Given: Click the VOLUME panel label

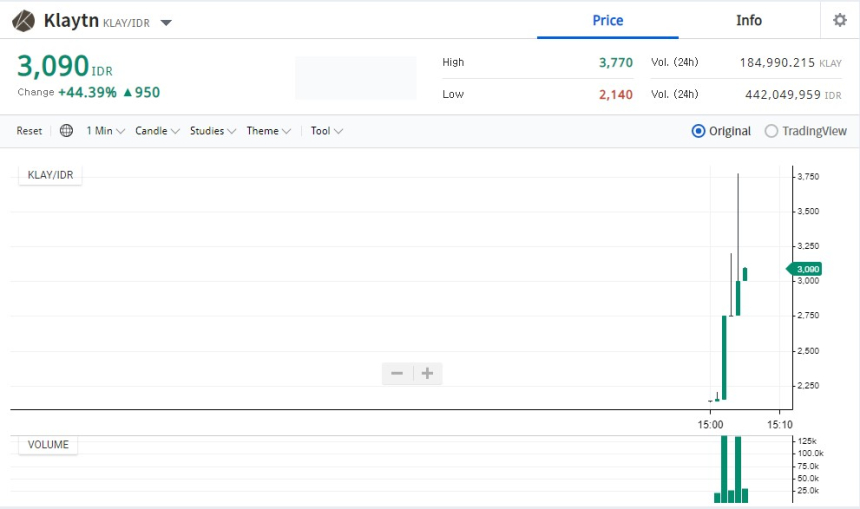Looking at the screenshot, I should pyautogui.click(x=48, y=444).
